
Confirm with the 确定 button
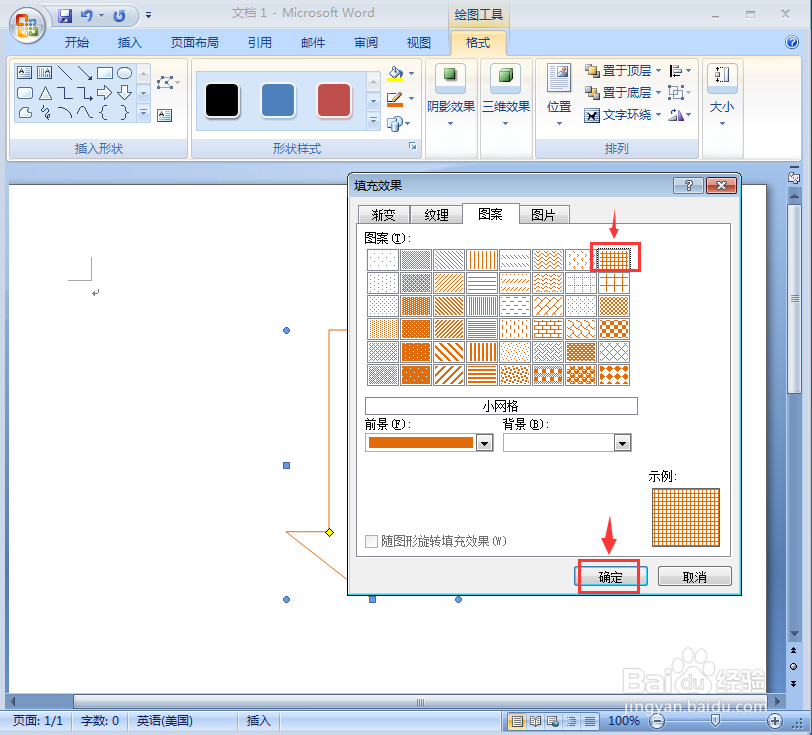click(610, 577)
